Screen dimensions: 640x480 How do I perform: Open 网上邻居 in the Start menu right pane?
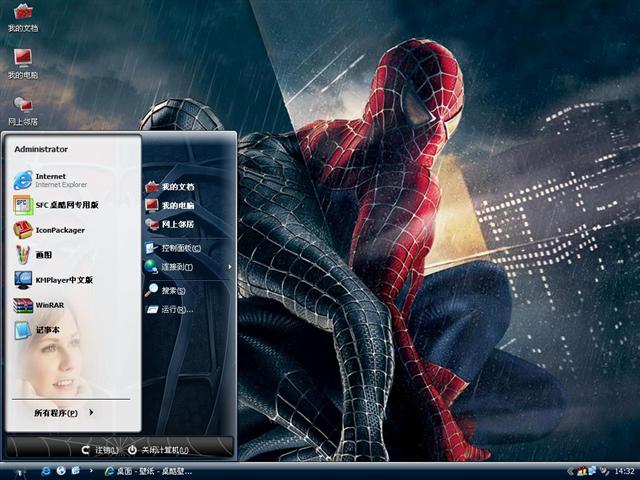point(170,224)
